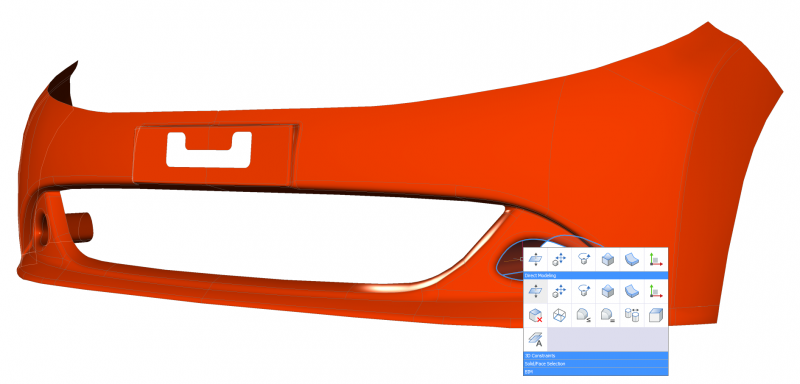
Task: Select curved surface icon above Direct Modeling header
Action: [632, 260]
